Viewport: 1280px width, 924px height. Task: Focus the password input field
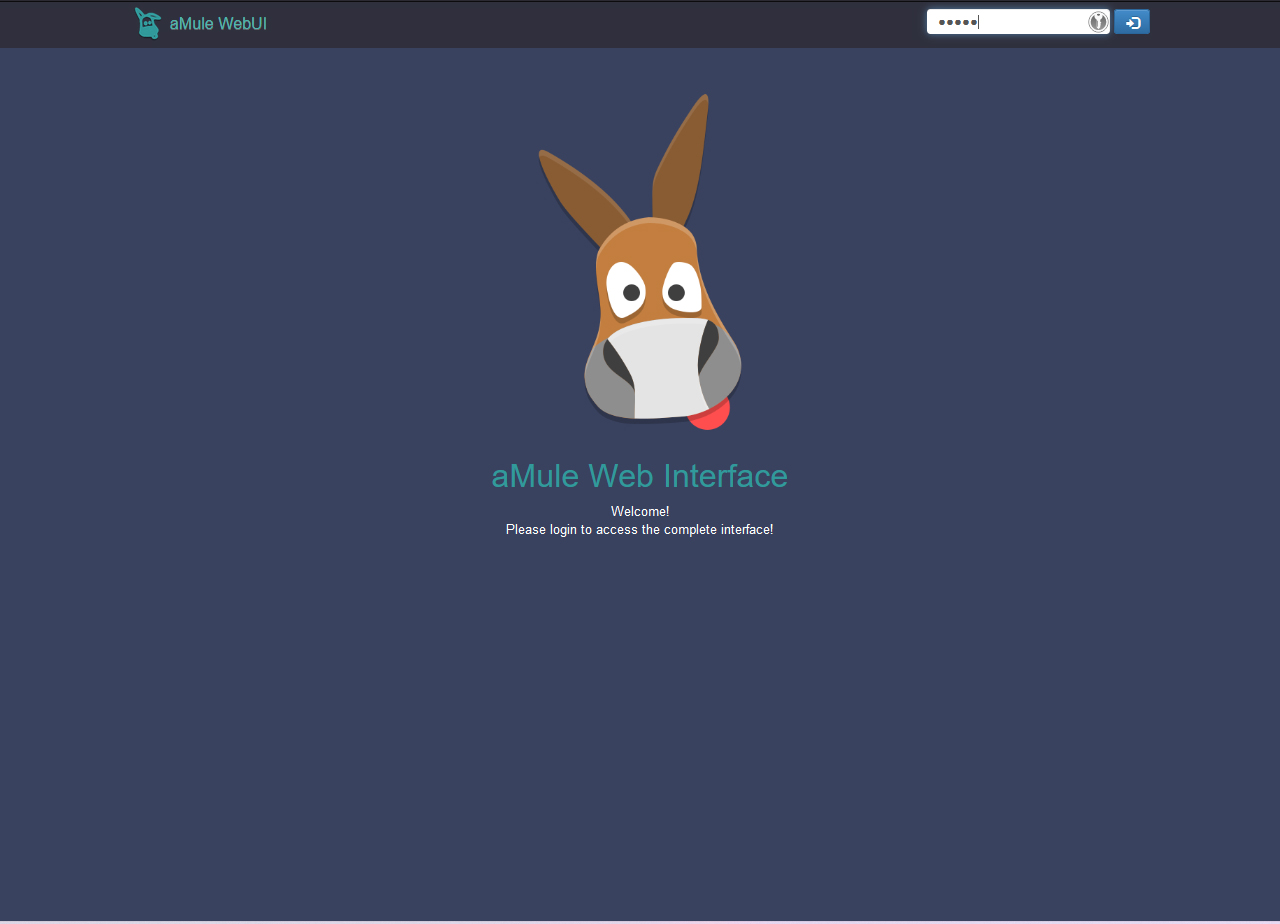coord(1030,22)
